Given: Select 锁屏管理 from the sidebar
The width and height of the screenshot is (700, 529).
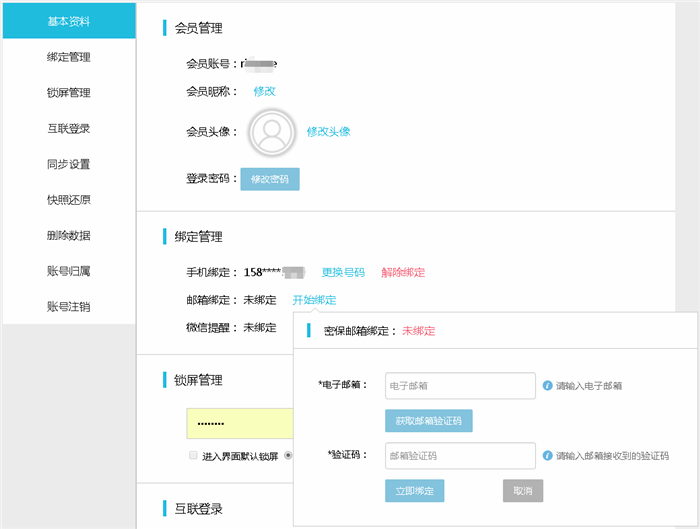Looking at the screenshot, I should coord(69,93).
